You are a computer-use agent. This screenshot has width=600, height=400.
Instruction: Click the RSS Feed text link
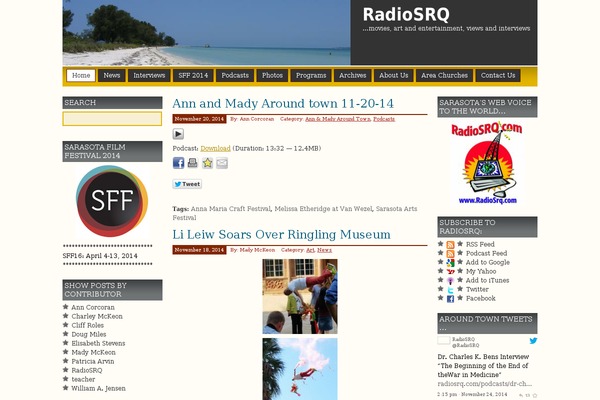pyautogui.click(x=480, y=245)
